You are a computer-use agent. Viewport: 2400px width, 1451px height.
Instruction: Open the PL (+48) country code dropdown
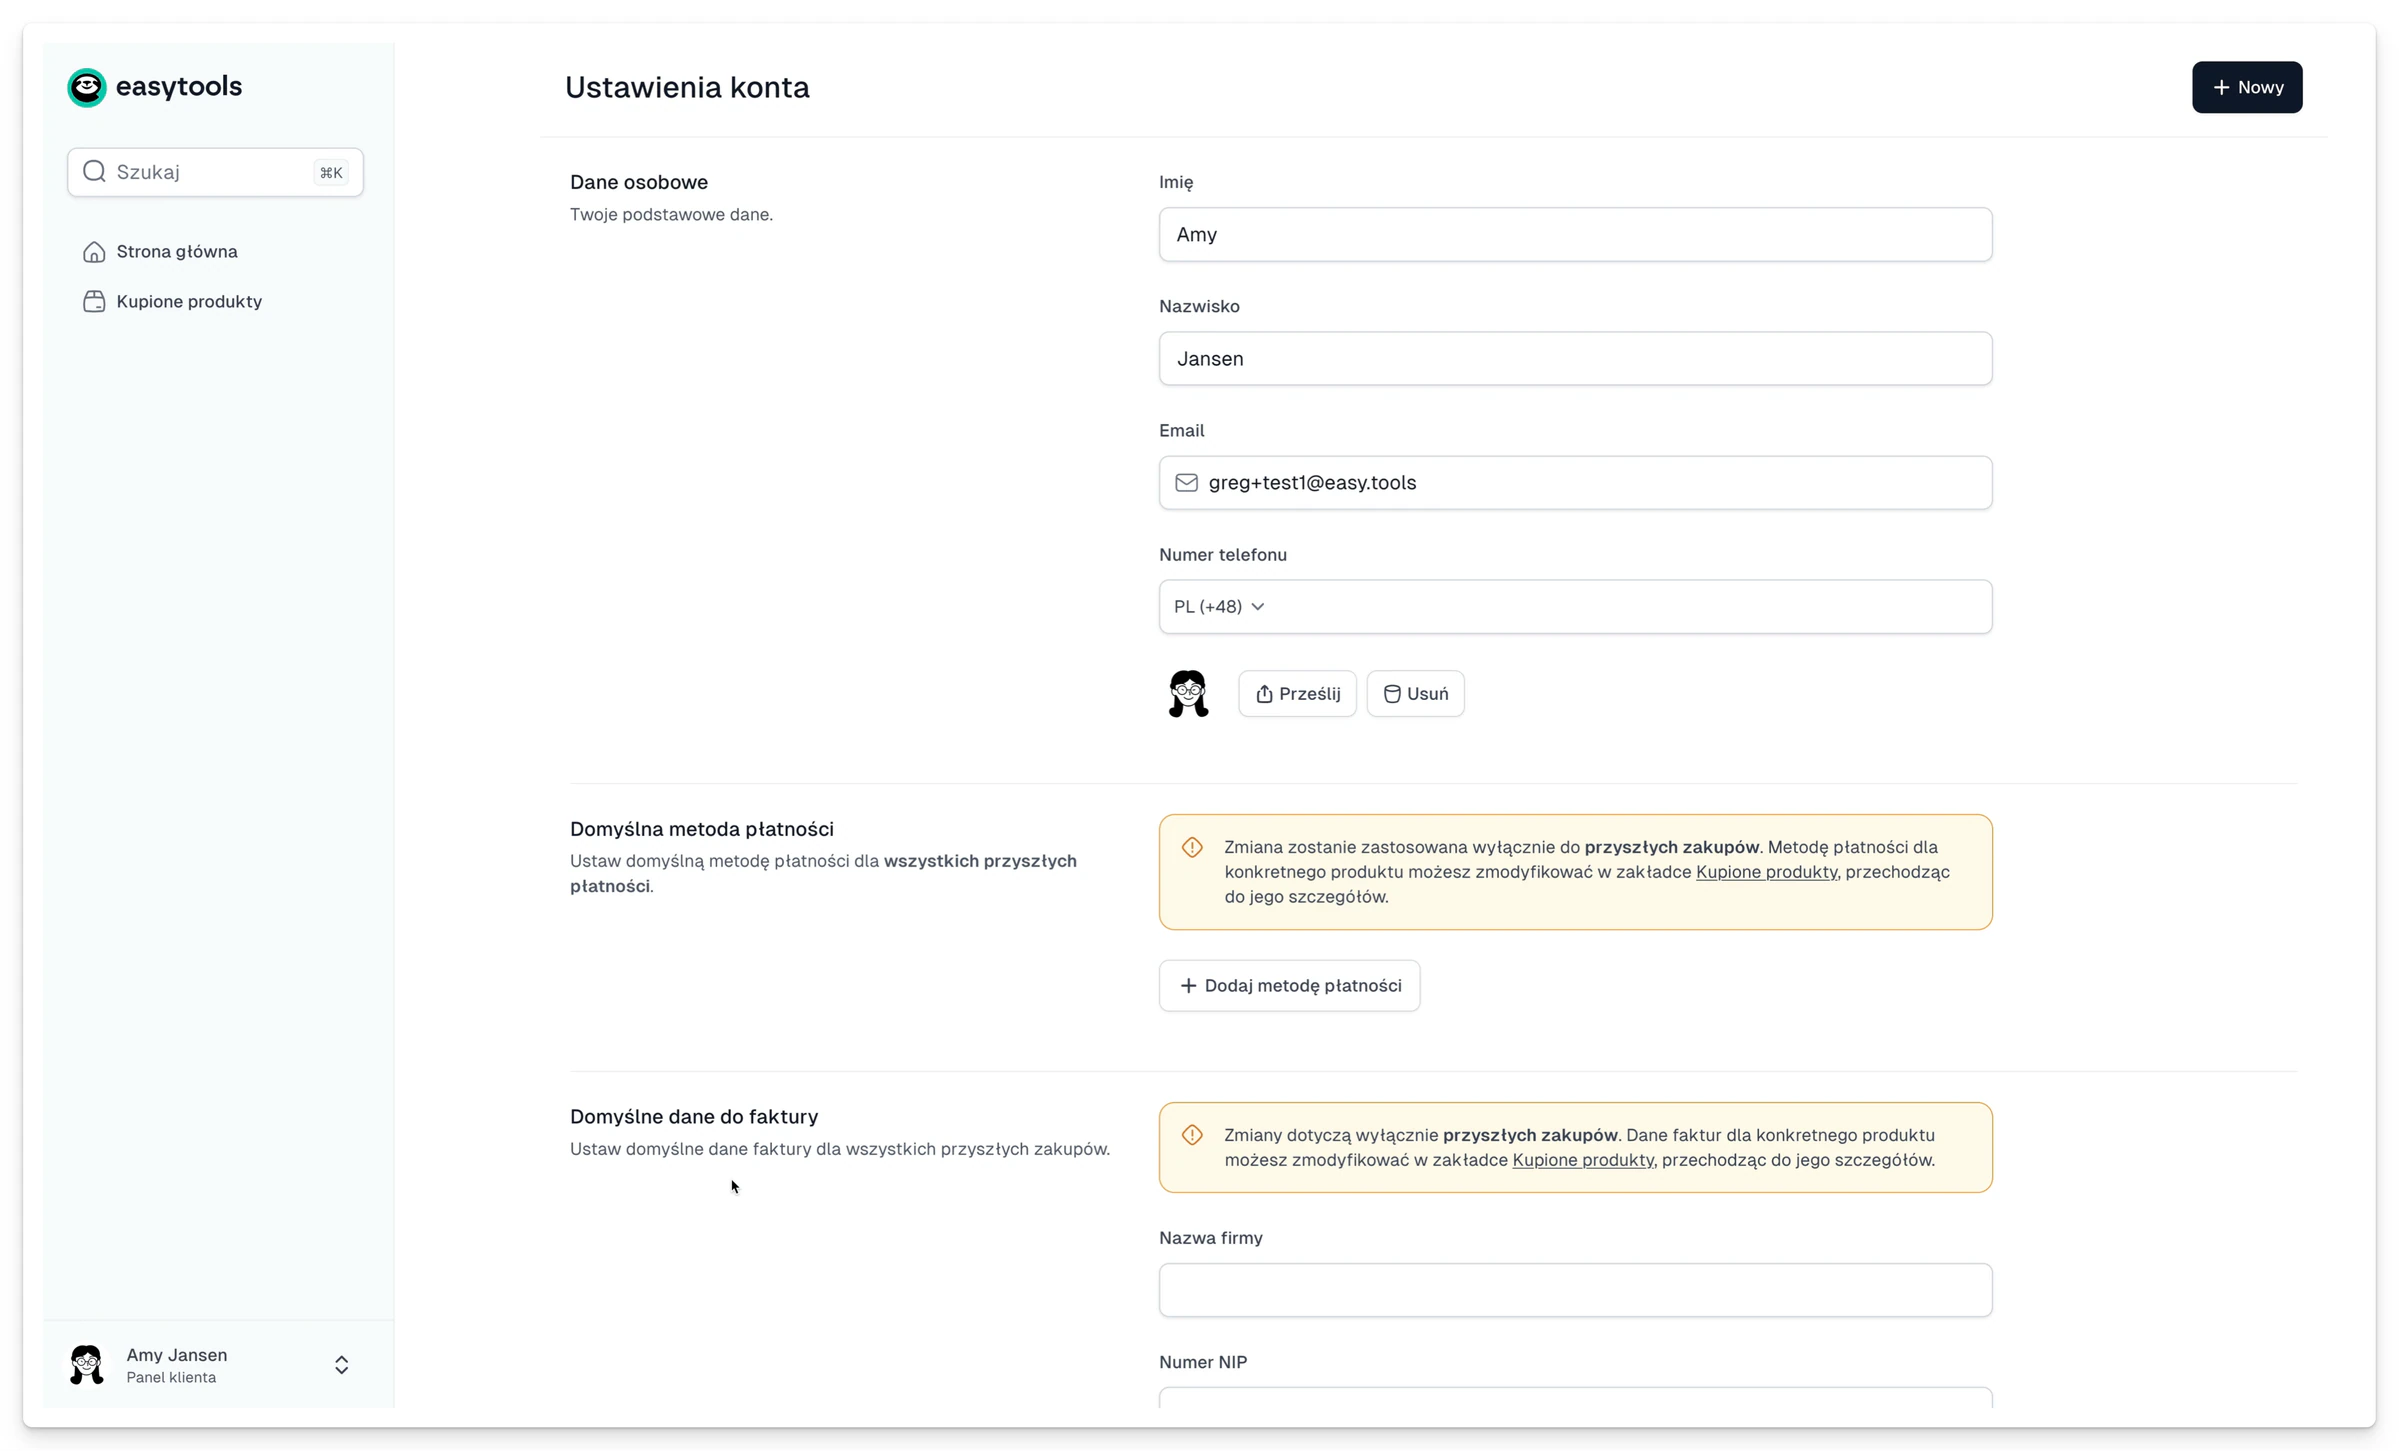pyautogui.click(x=1219, y=607)
